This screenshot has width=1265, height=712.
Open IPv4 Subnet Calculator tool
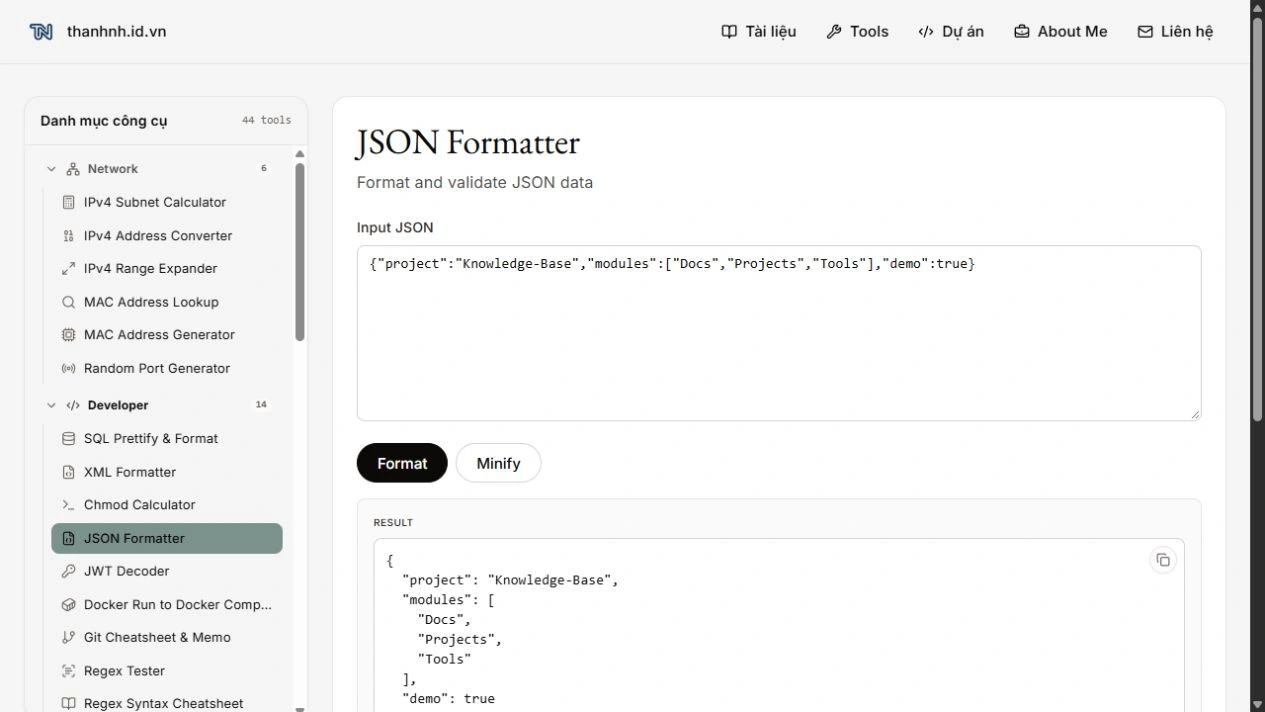[x=167, y=202]
